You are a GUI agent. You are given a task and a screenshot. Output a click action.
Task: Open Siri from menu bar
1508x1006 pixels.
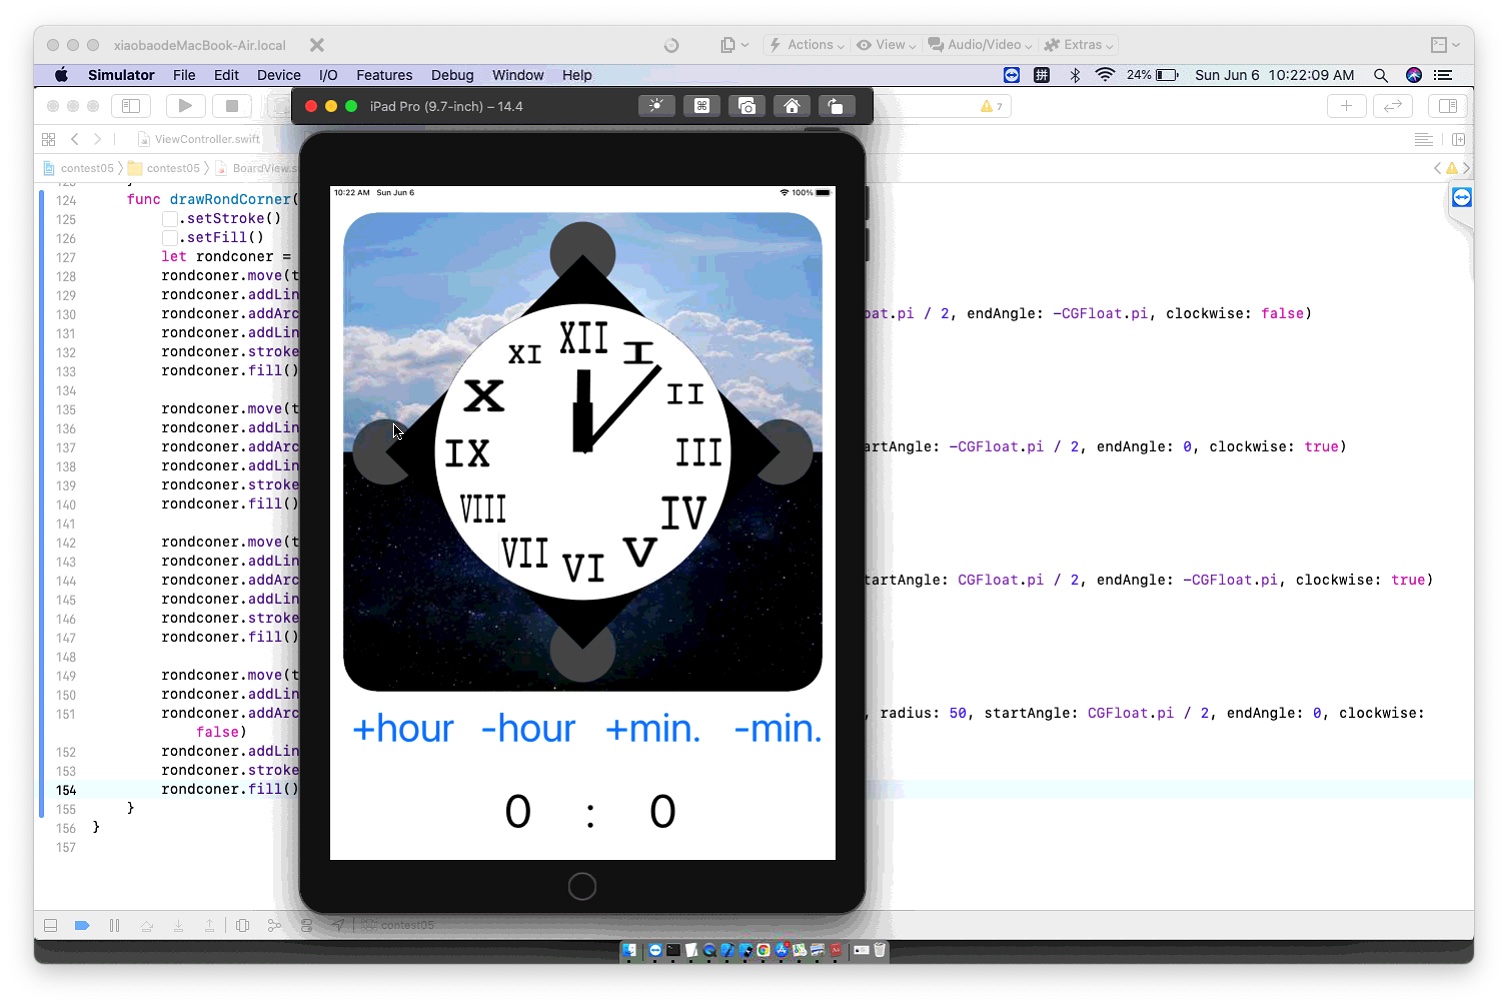pyautogui.click(x=1414, y=75)
